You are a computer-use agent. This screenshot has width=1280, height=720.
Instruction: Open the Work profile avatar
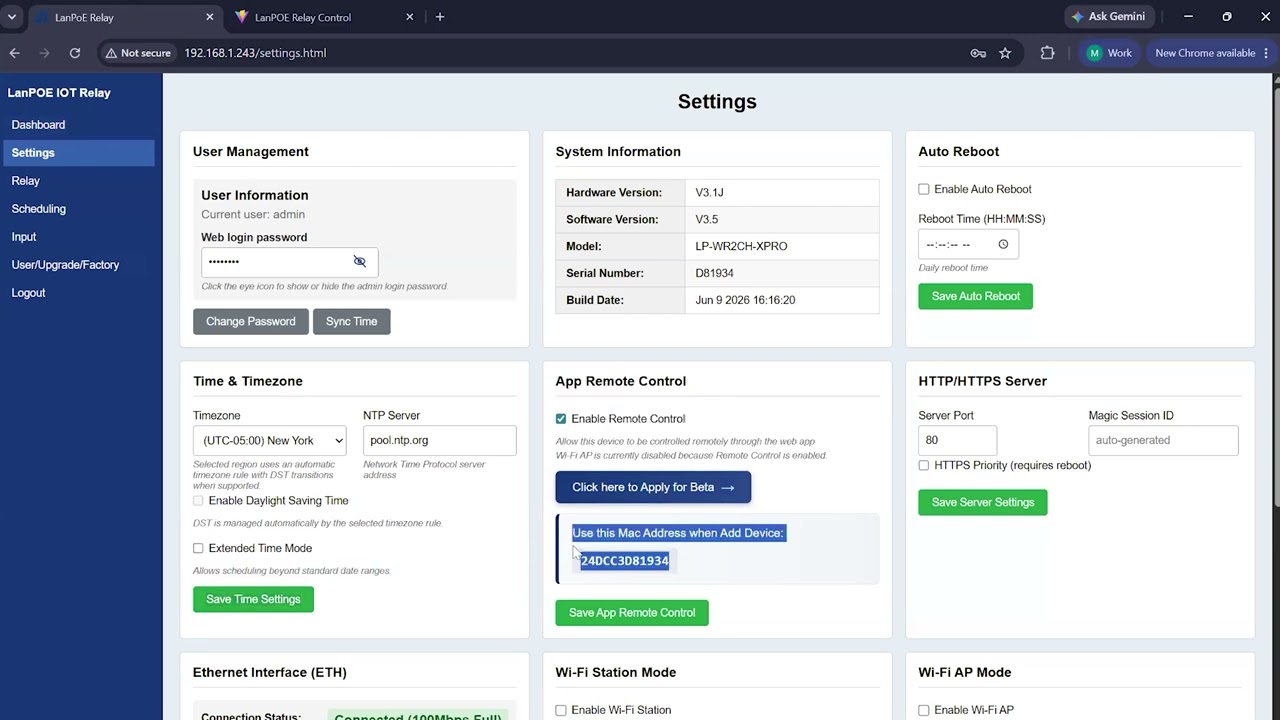click(x=1109, y=53)
